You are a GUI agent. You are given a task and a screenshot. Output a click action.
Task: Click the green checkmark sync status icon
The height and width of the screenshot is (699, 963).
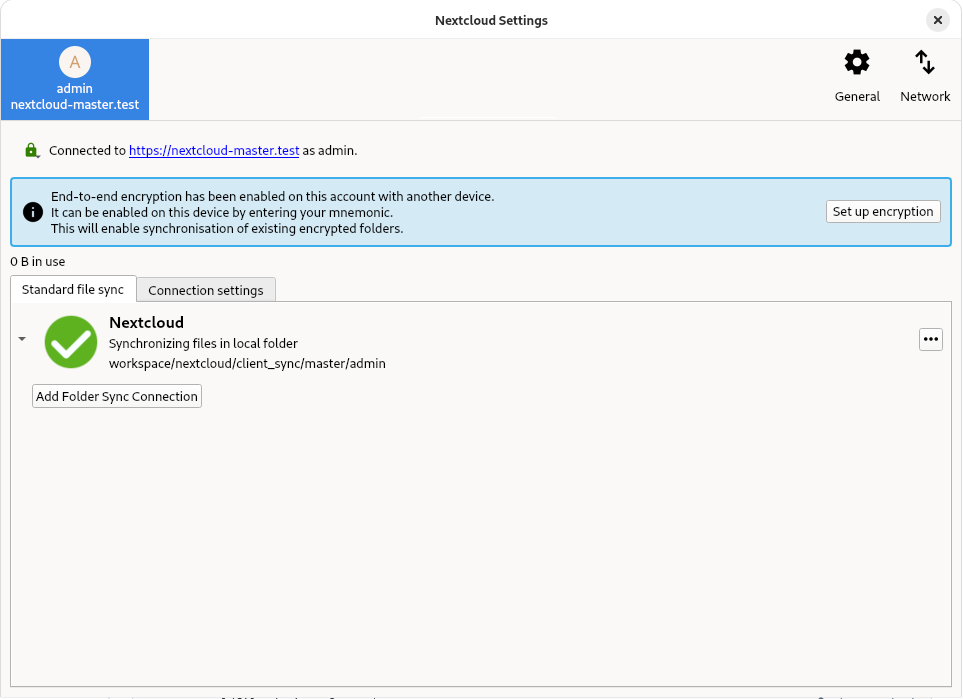click(71, 342)
